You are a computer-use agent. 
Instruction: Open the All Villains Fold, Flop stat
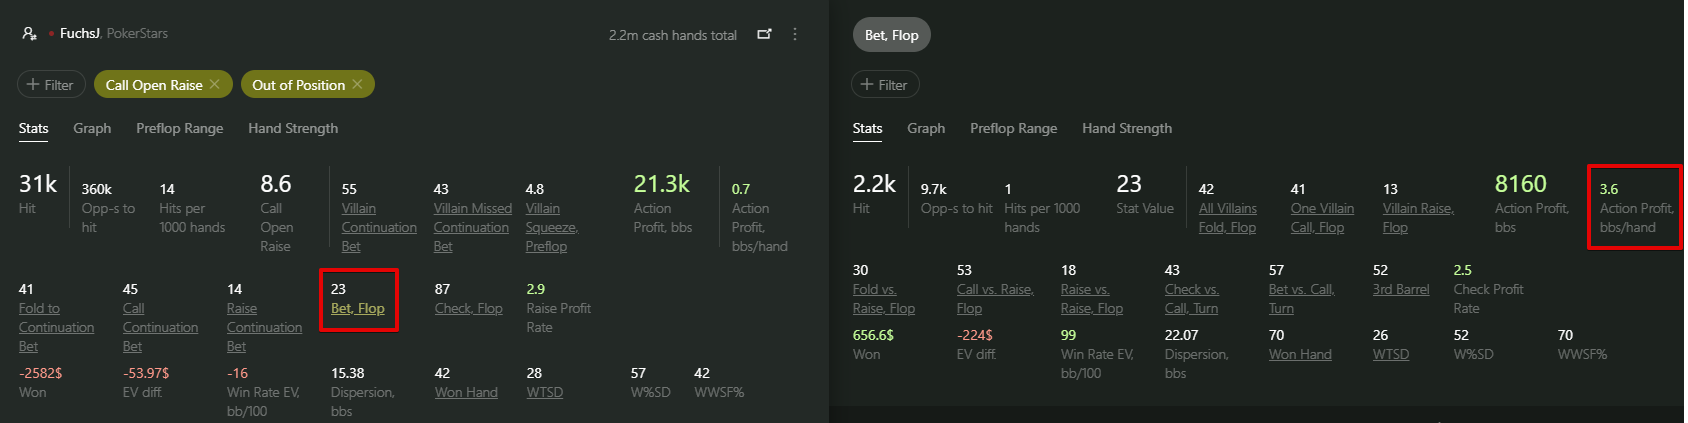click(1227, 218)
